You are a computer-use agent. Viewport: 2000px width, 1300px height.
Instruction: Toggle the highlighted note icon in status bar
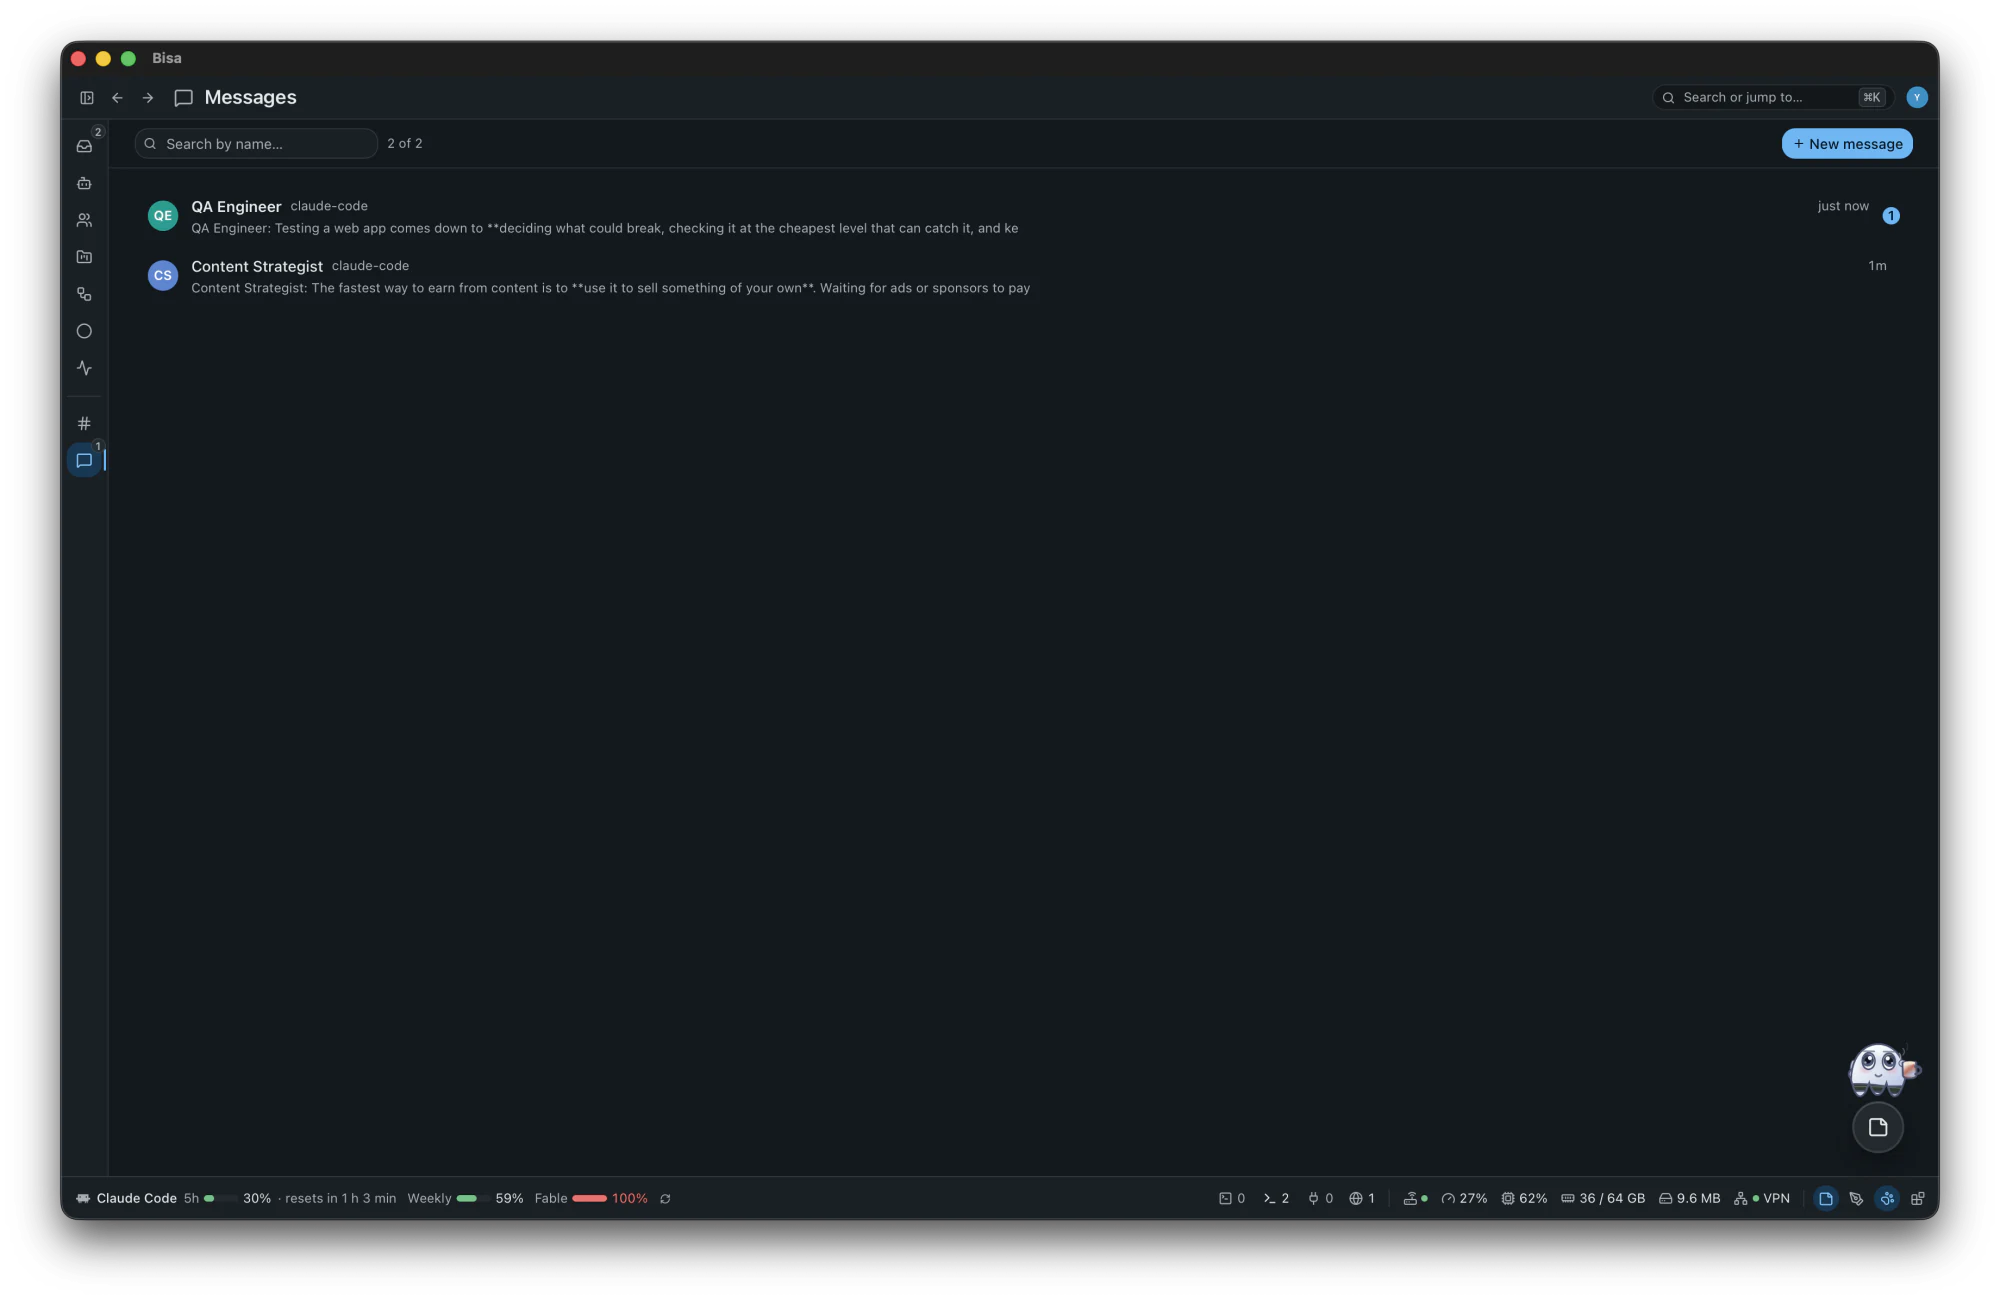pyautogui.click(x=1826, y=1198)
